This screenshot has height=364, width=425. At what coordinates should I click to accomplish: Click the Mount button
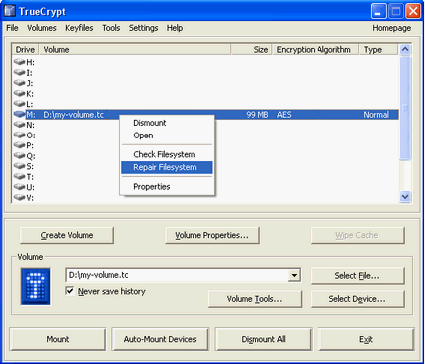click(x=58, y=339)
